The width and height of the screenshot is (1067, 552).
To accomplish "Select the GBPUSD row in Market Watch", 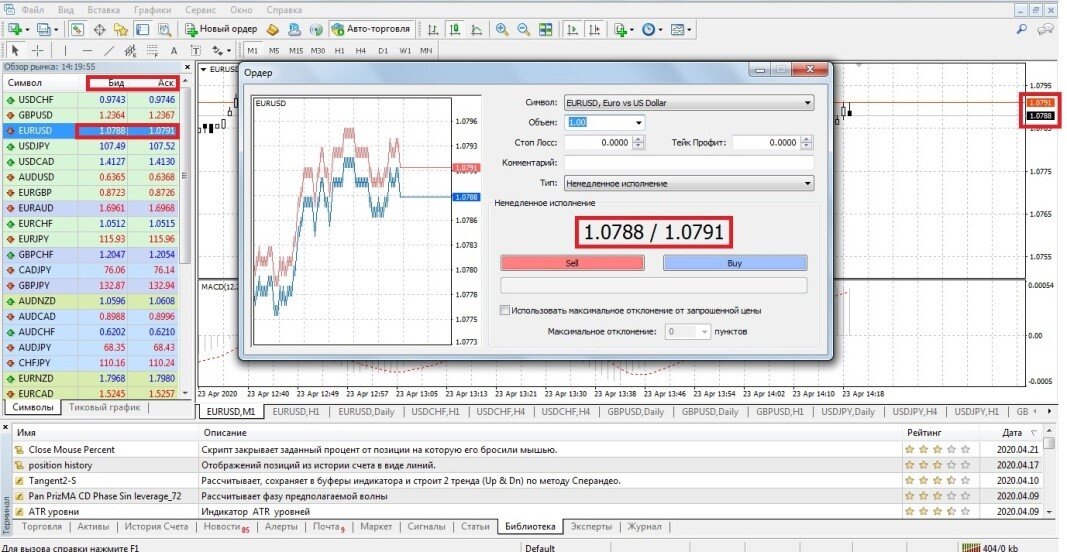I will pyautogui.click(x=91, y=115).
